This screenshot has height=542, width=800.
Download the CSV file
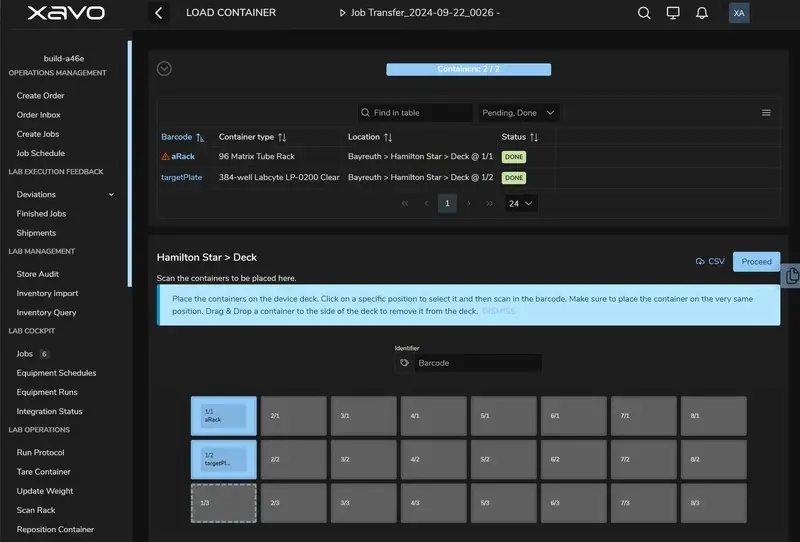pyautogui.click(x=710, y=261)
